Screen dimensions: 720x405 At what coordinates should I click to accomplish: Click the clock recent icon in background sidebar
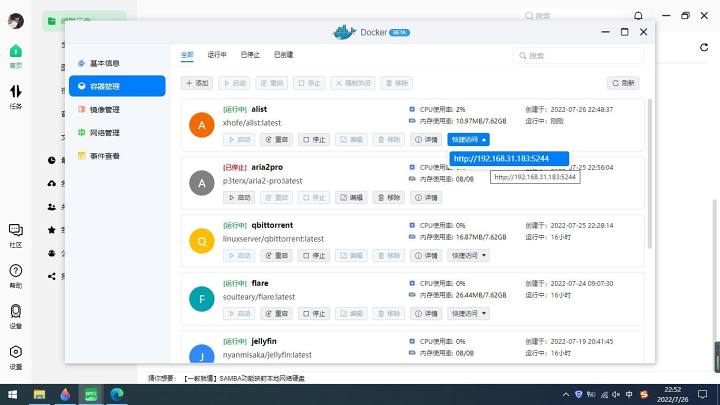52,160
